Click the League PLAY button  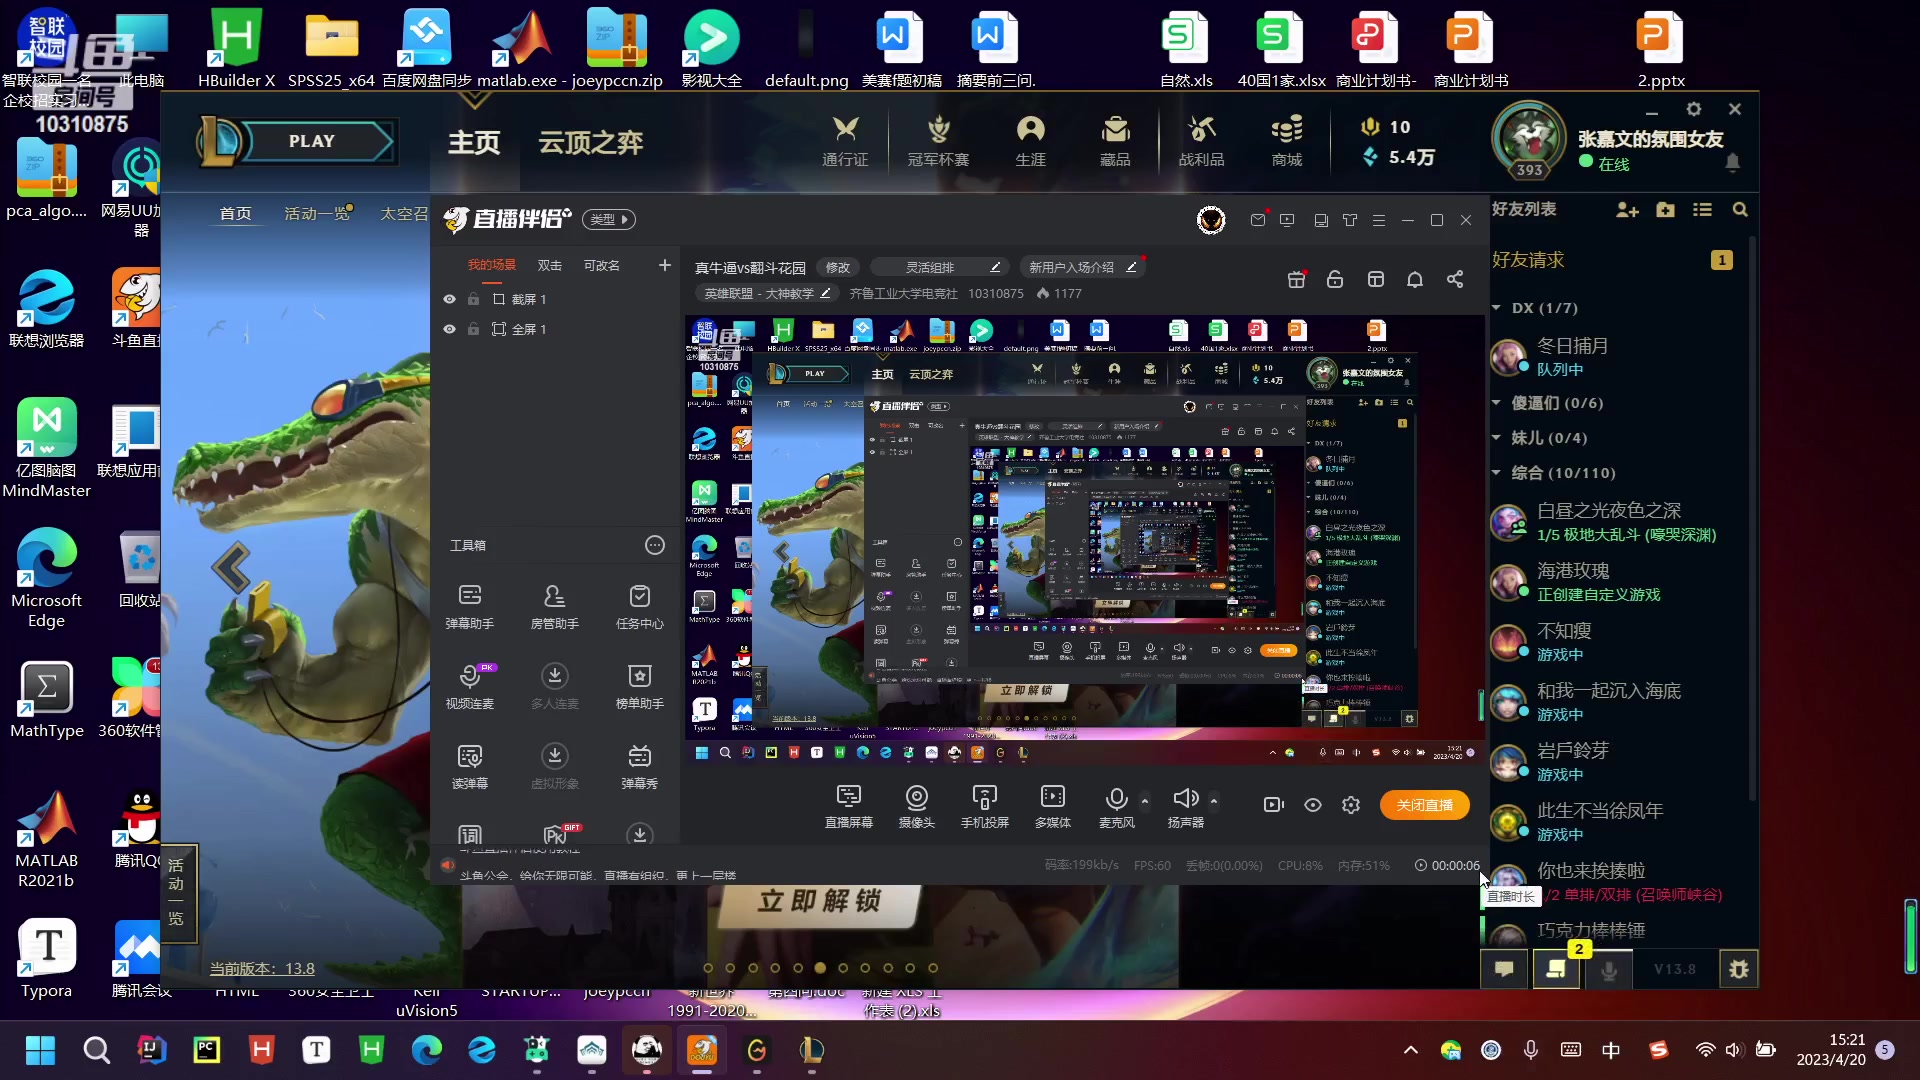point(312,141)
